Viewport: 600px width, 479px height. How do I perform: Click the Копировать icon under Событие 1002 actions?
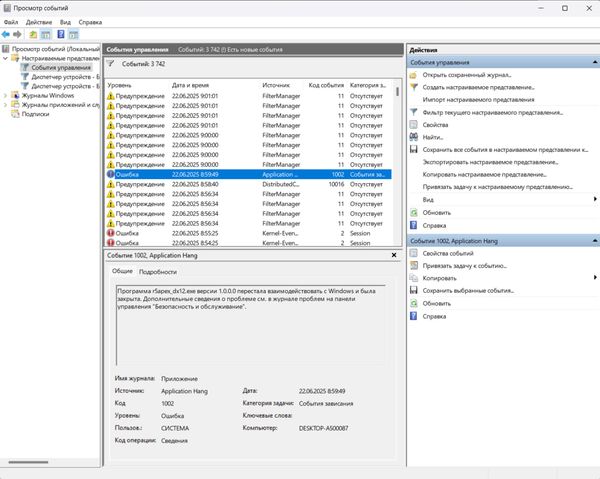click(413, 278)
